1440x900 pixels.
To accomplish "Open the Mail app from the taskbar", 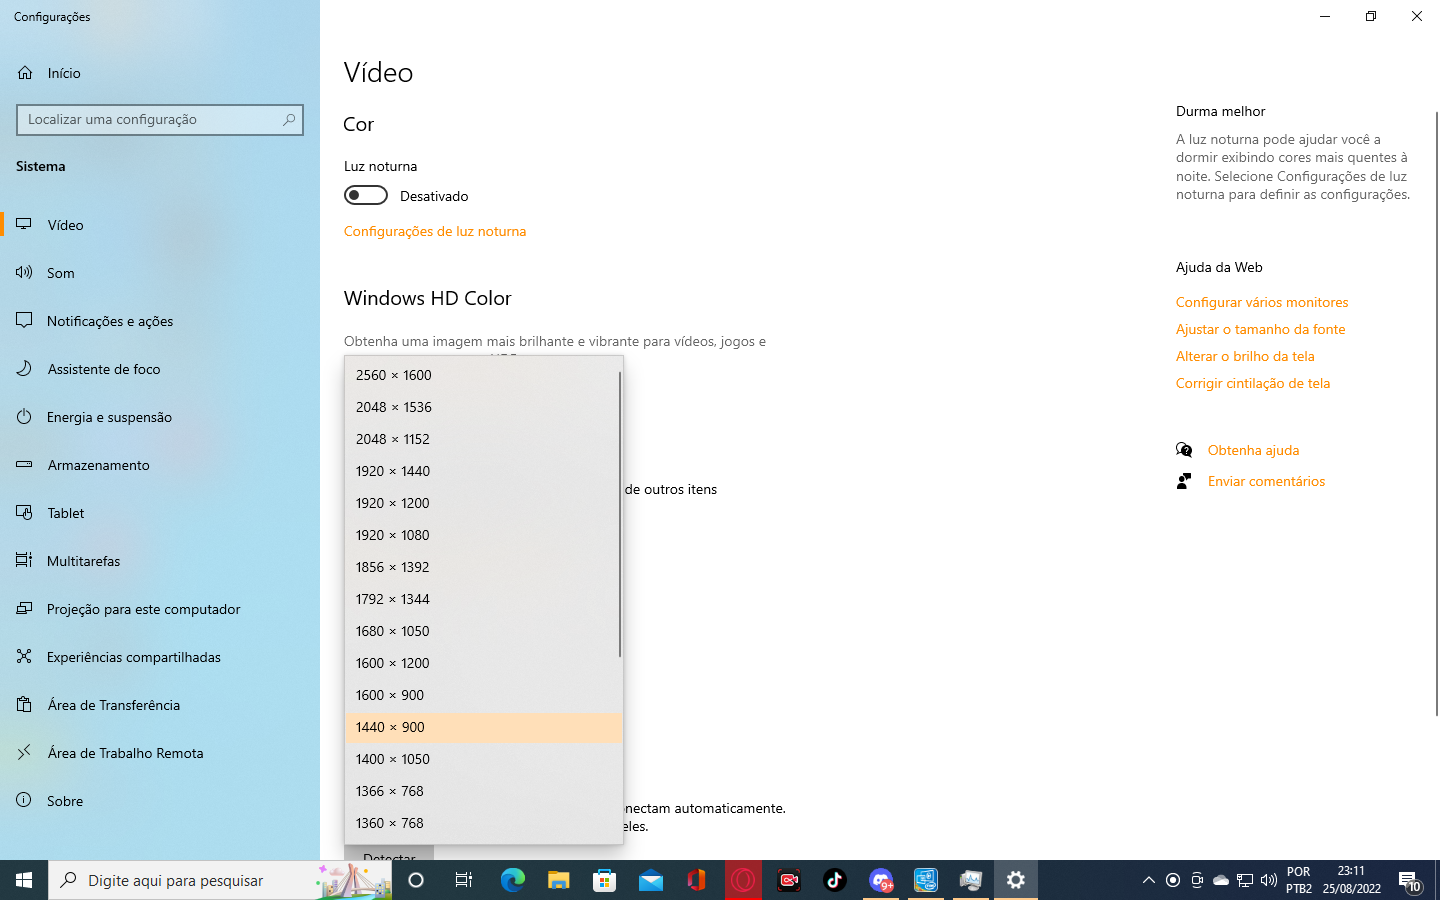I will (651, 880).
